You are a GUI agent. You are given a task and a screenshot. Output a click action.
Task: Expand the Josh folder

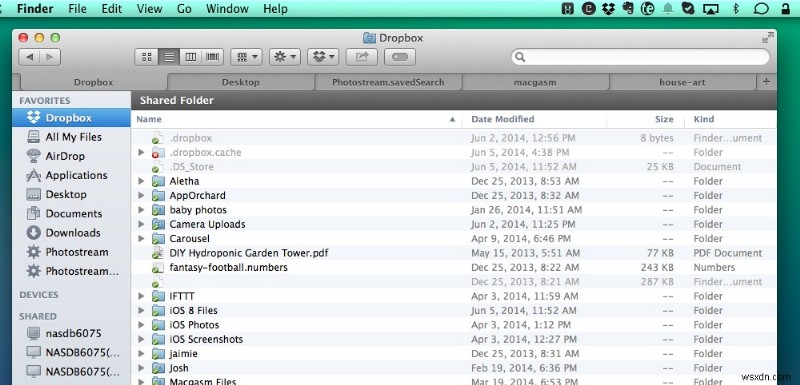click(x=141, y=368)
